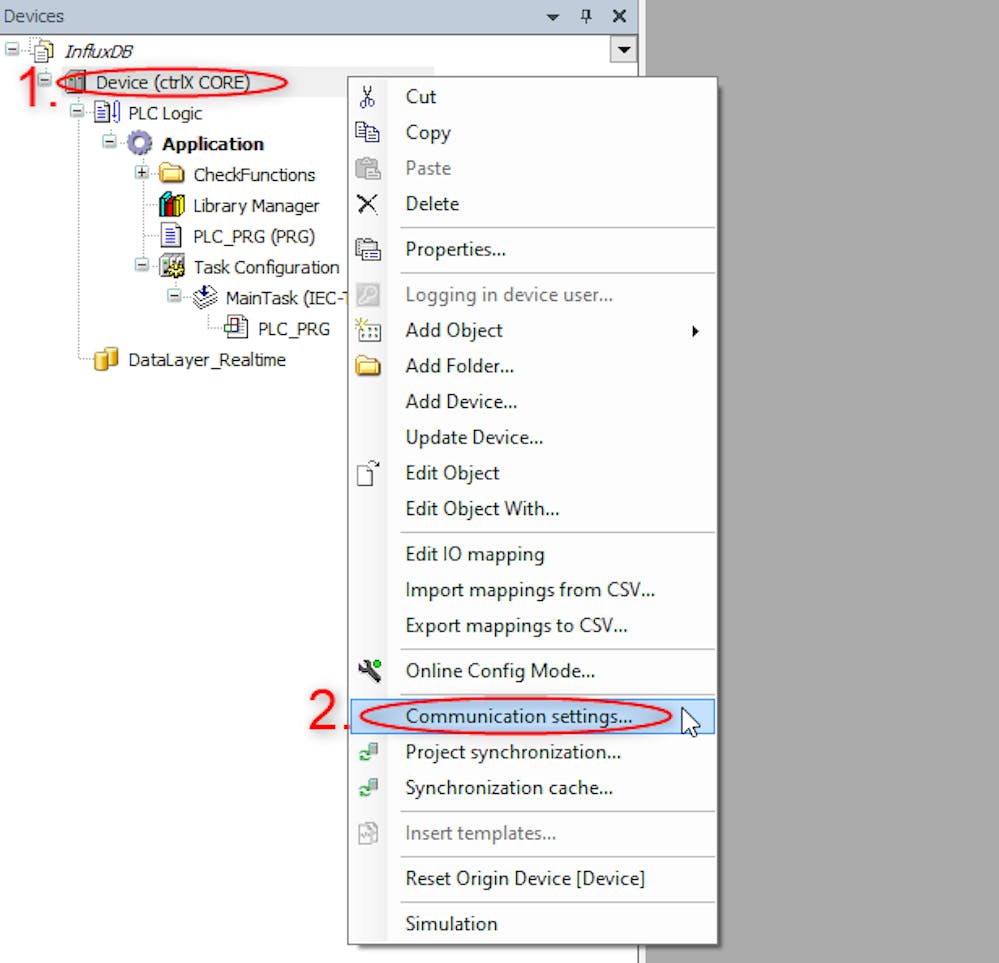This screenshot has width=999, height=963.
Task: Choose Edit Object With... menu entry
Action: [532, 509]
